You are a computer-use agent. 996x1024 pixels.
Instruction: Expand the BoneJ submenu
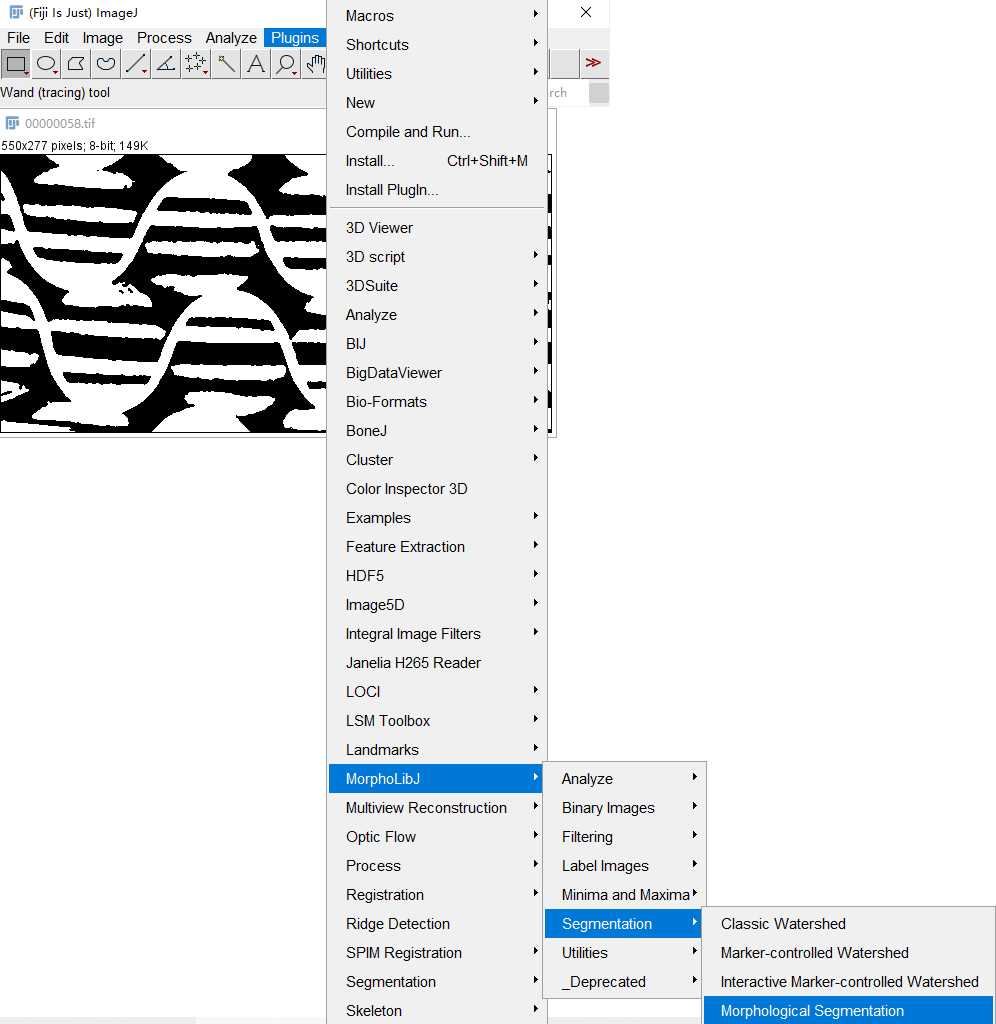(x=436, y=430)
